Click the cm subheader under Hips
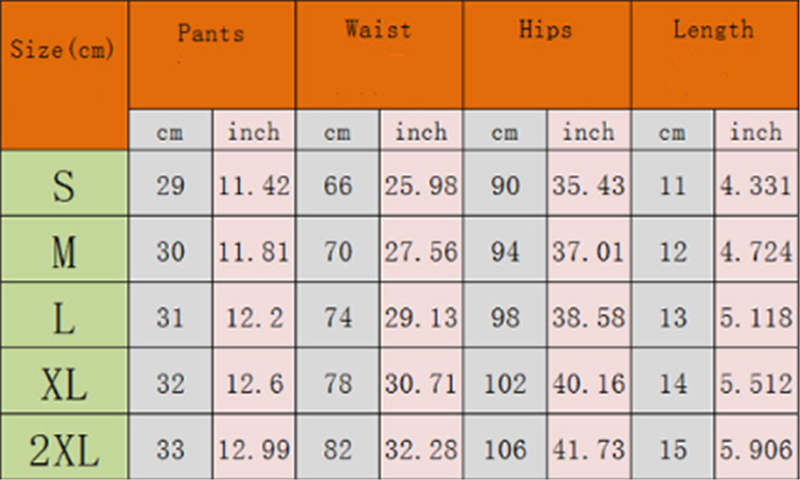Screen dimensions: 800x480 tap(505, 132)
